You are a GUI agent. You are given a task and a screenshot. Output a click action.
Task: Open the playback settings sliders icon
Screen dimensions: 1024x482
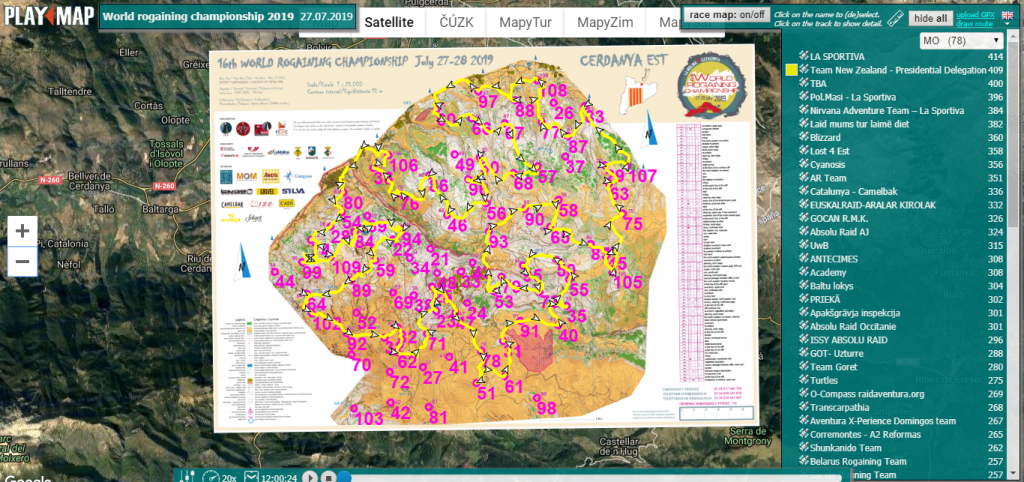(185, 477)
